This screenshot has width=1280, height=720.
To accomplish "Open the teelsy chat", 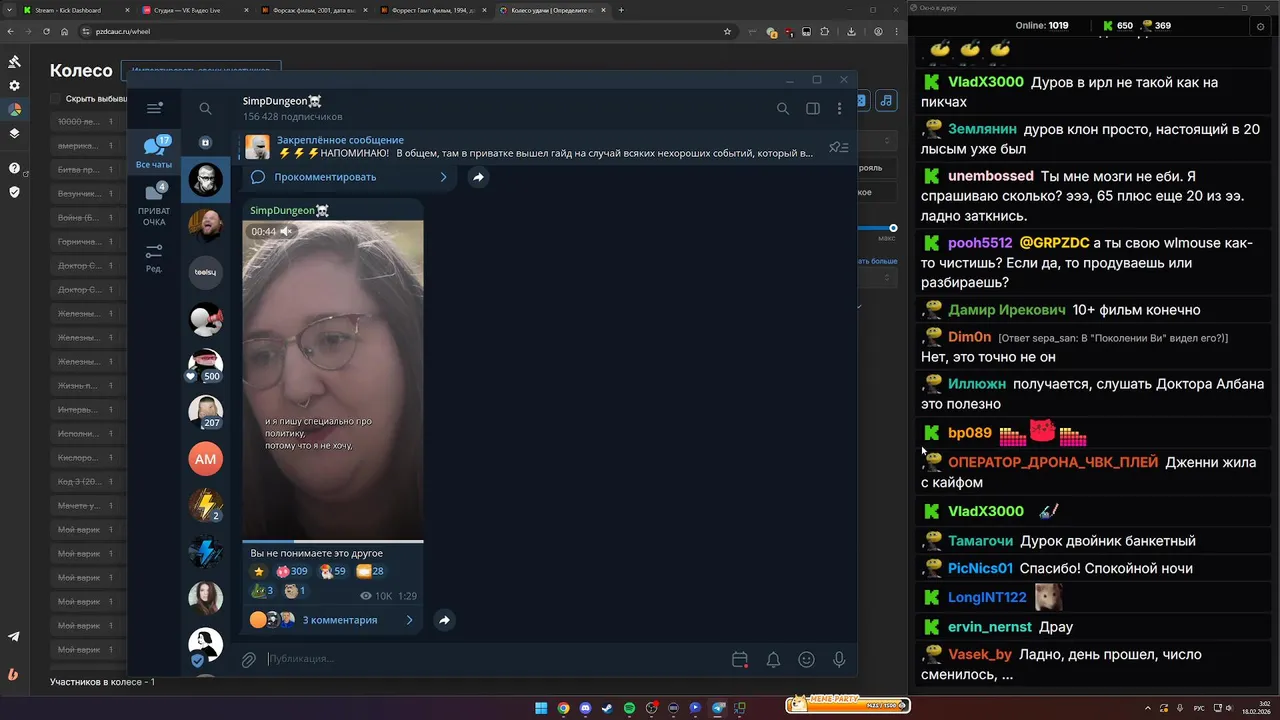I will (205, 272).
